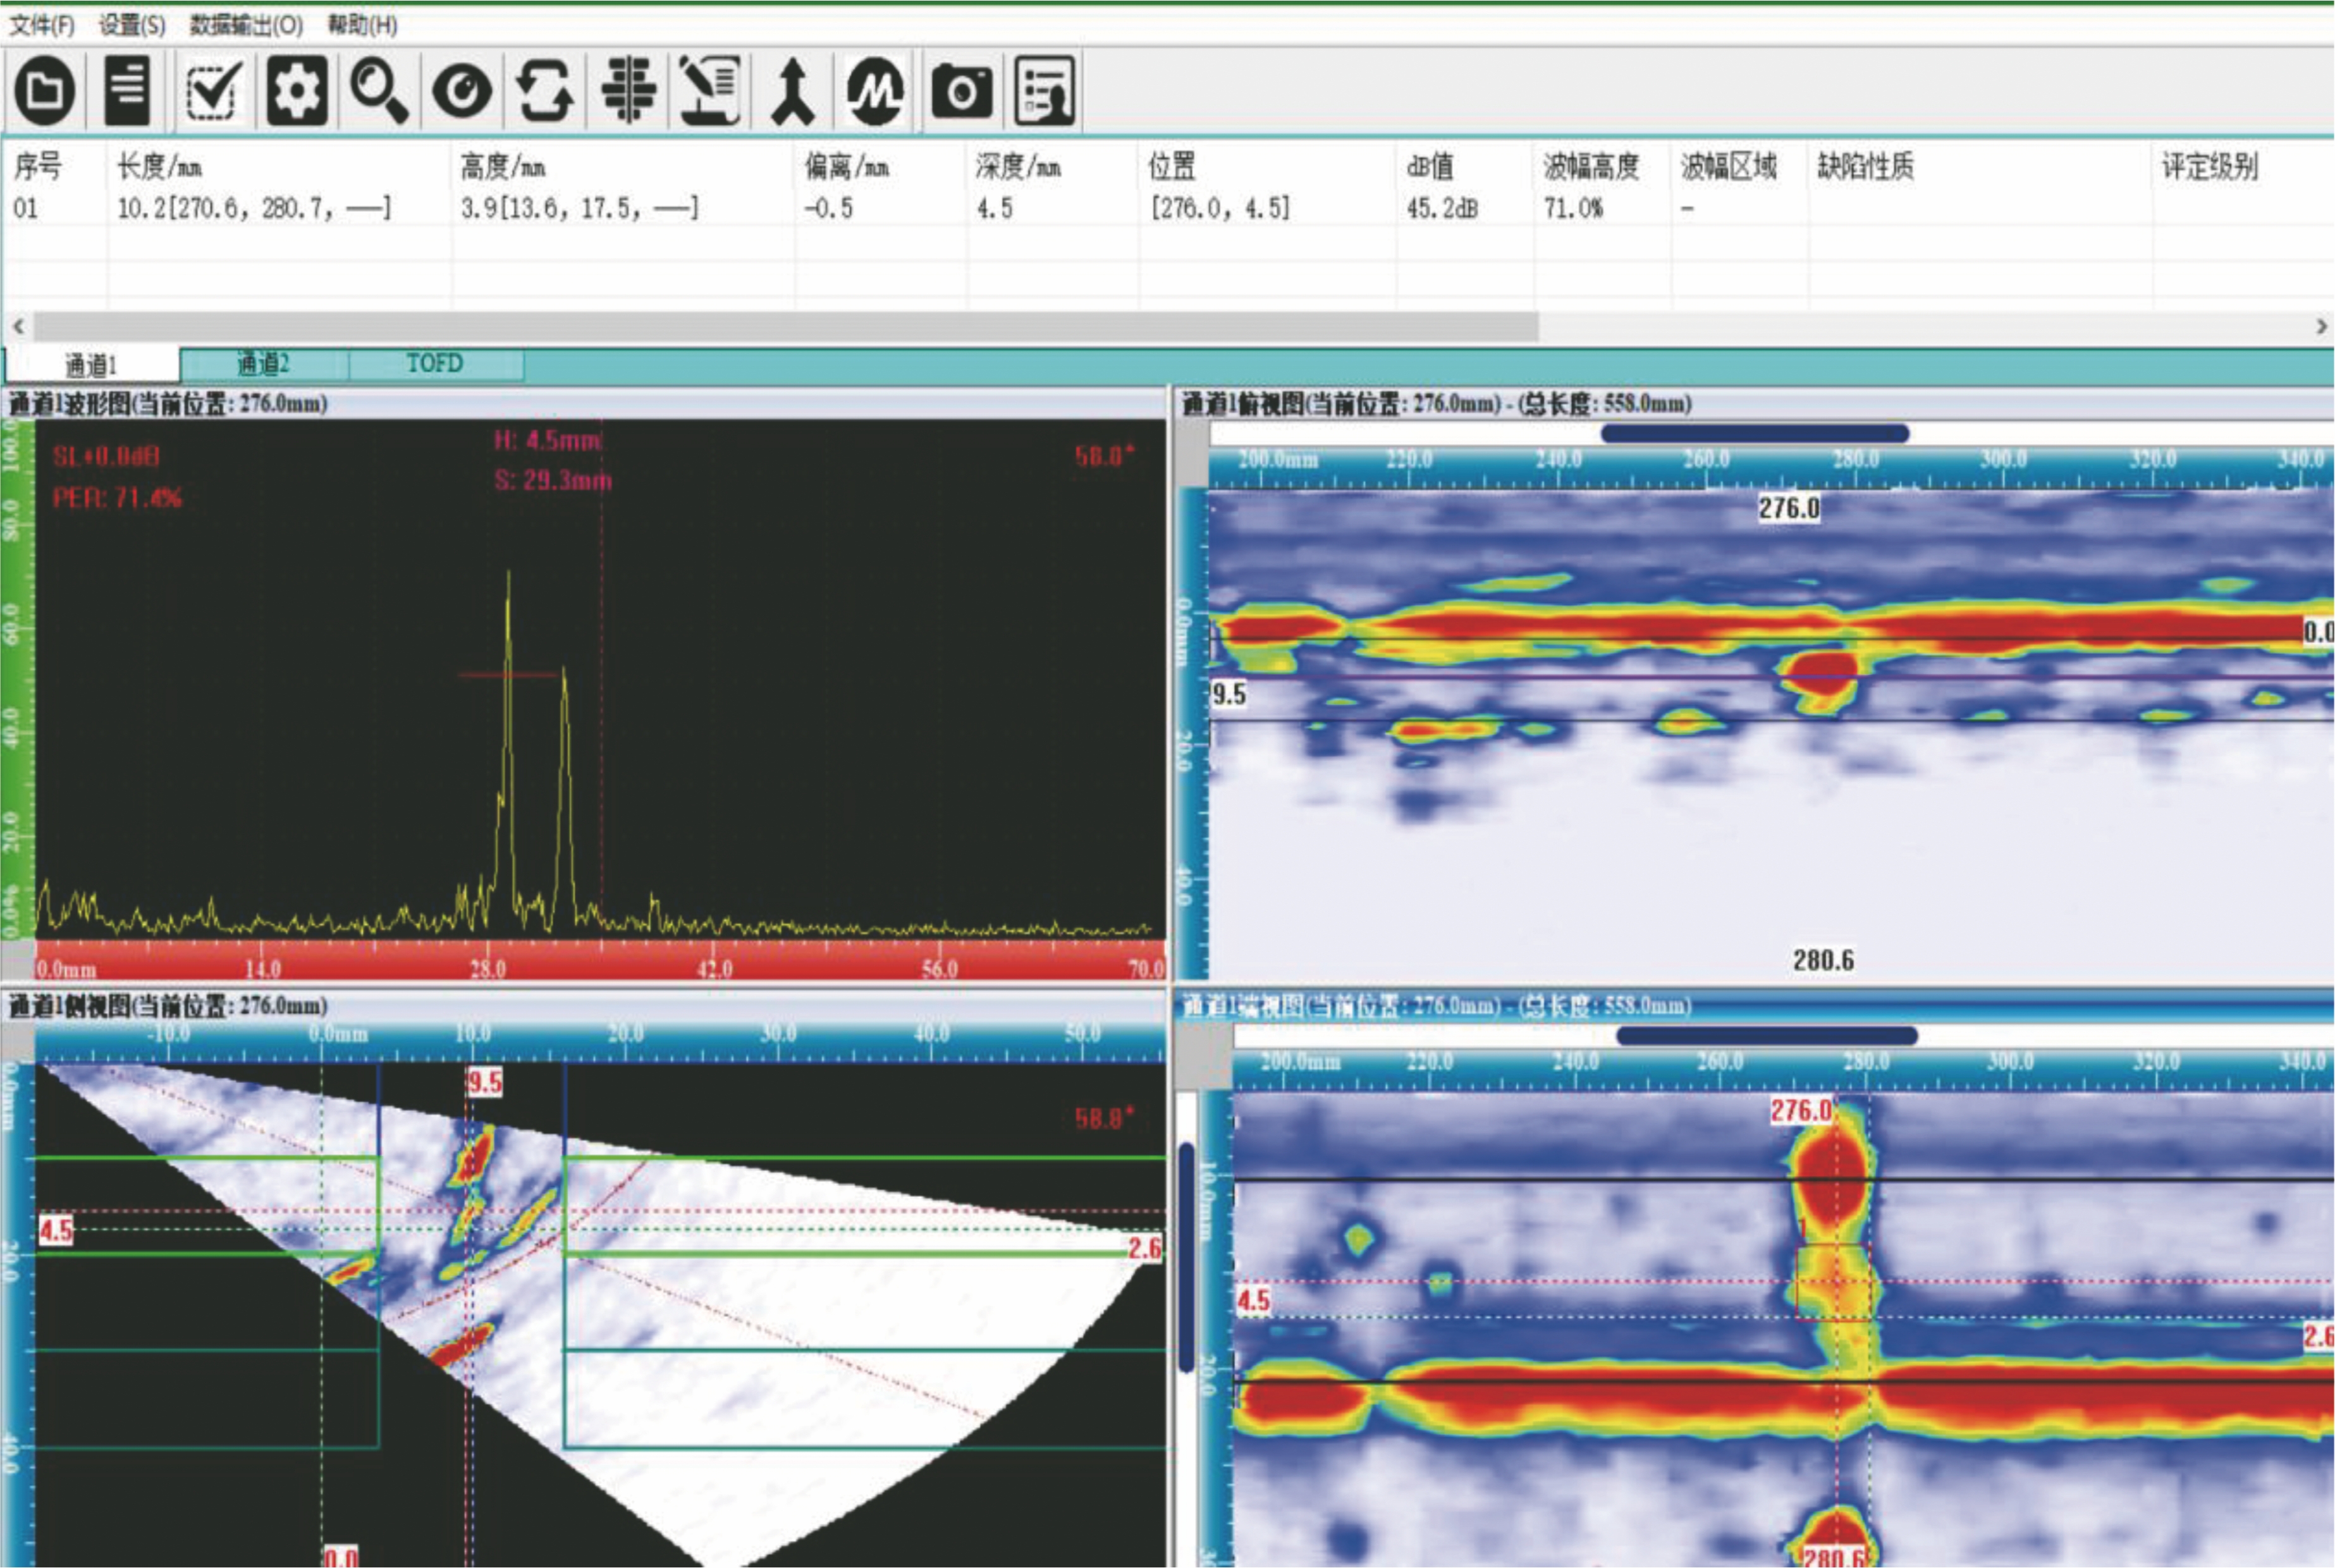Click the camera screenshot icon

pos(961,91)
